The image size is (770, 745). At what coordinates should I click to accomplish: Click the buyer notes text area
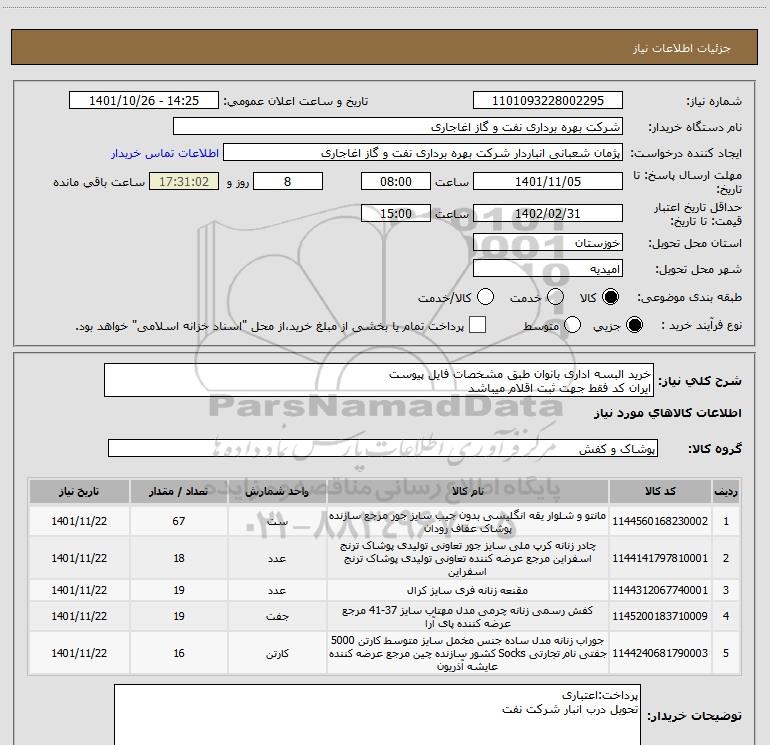pyautogui.click(x=377, y=715)
